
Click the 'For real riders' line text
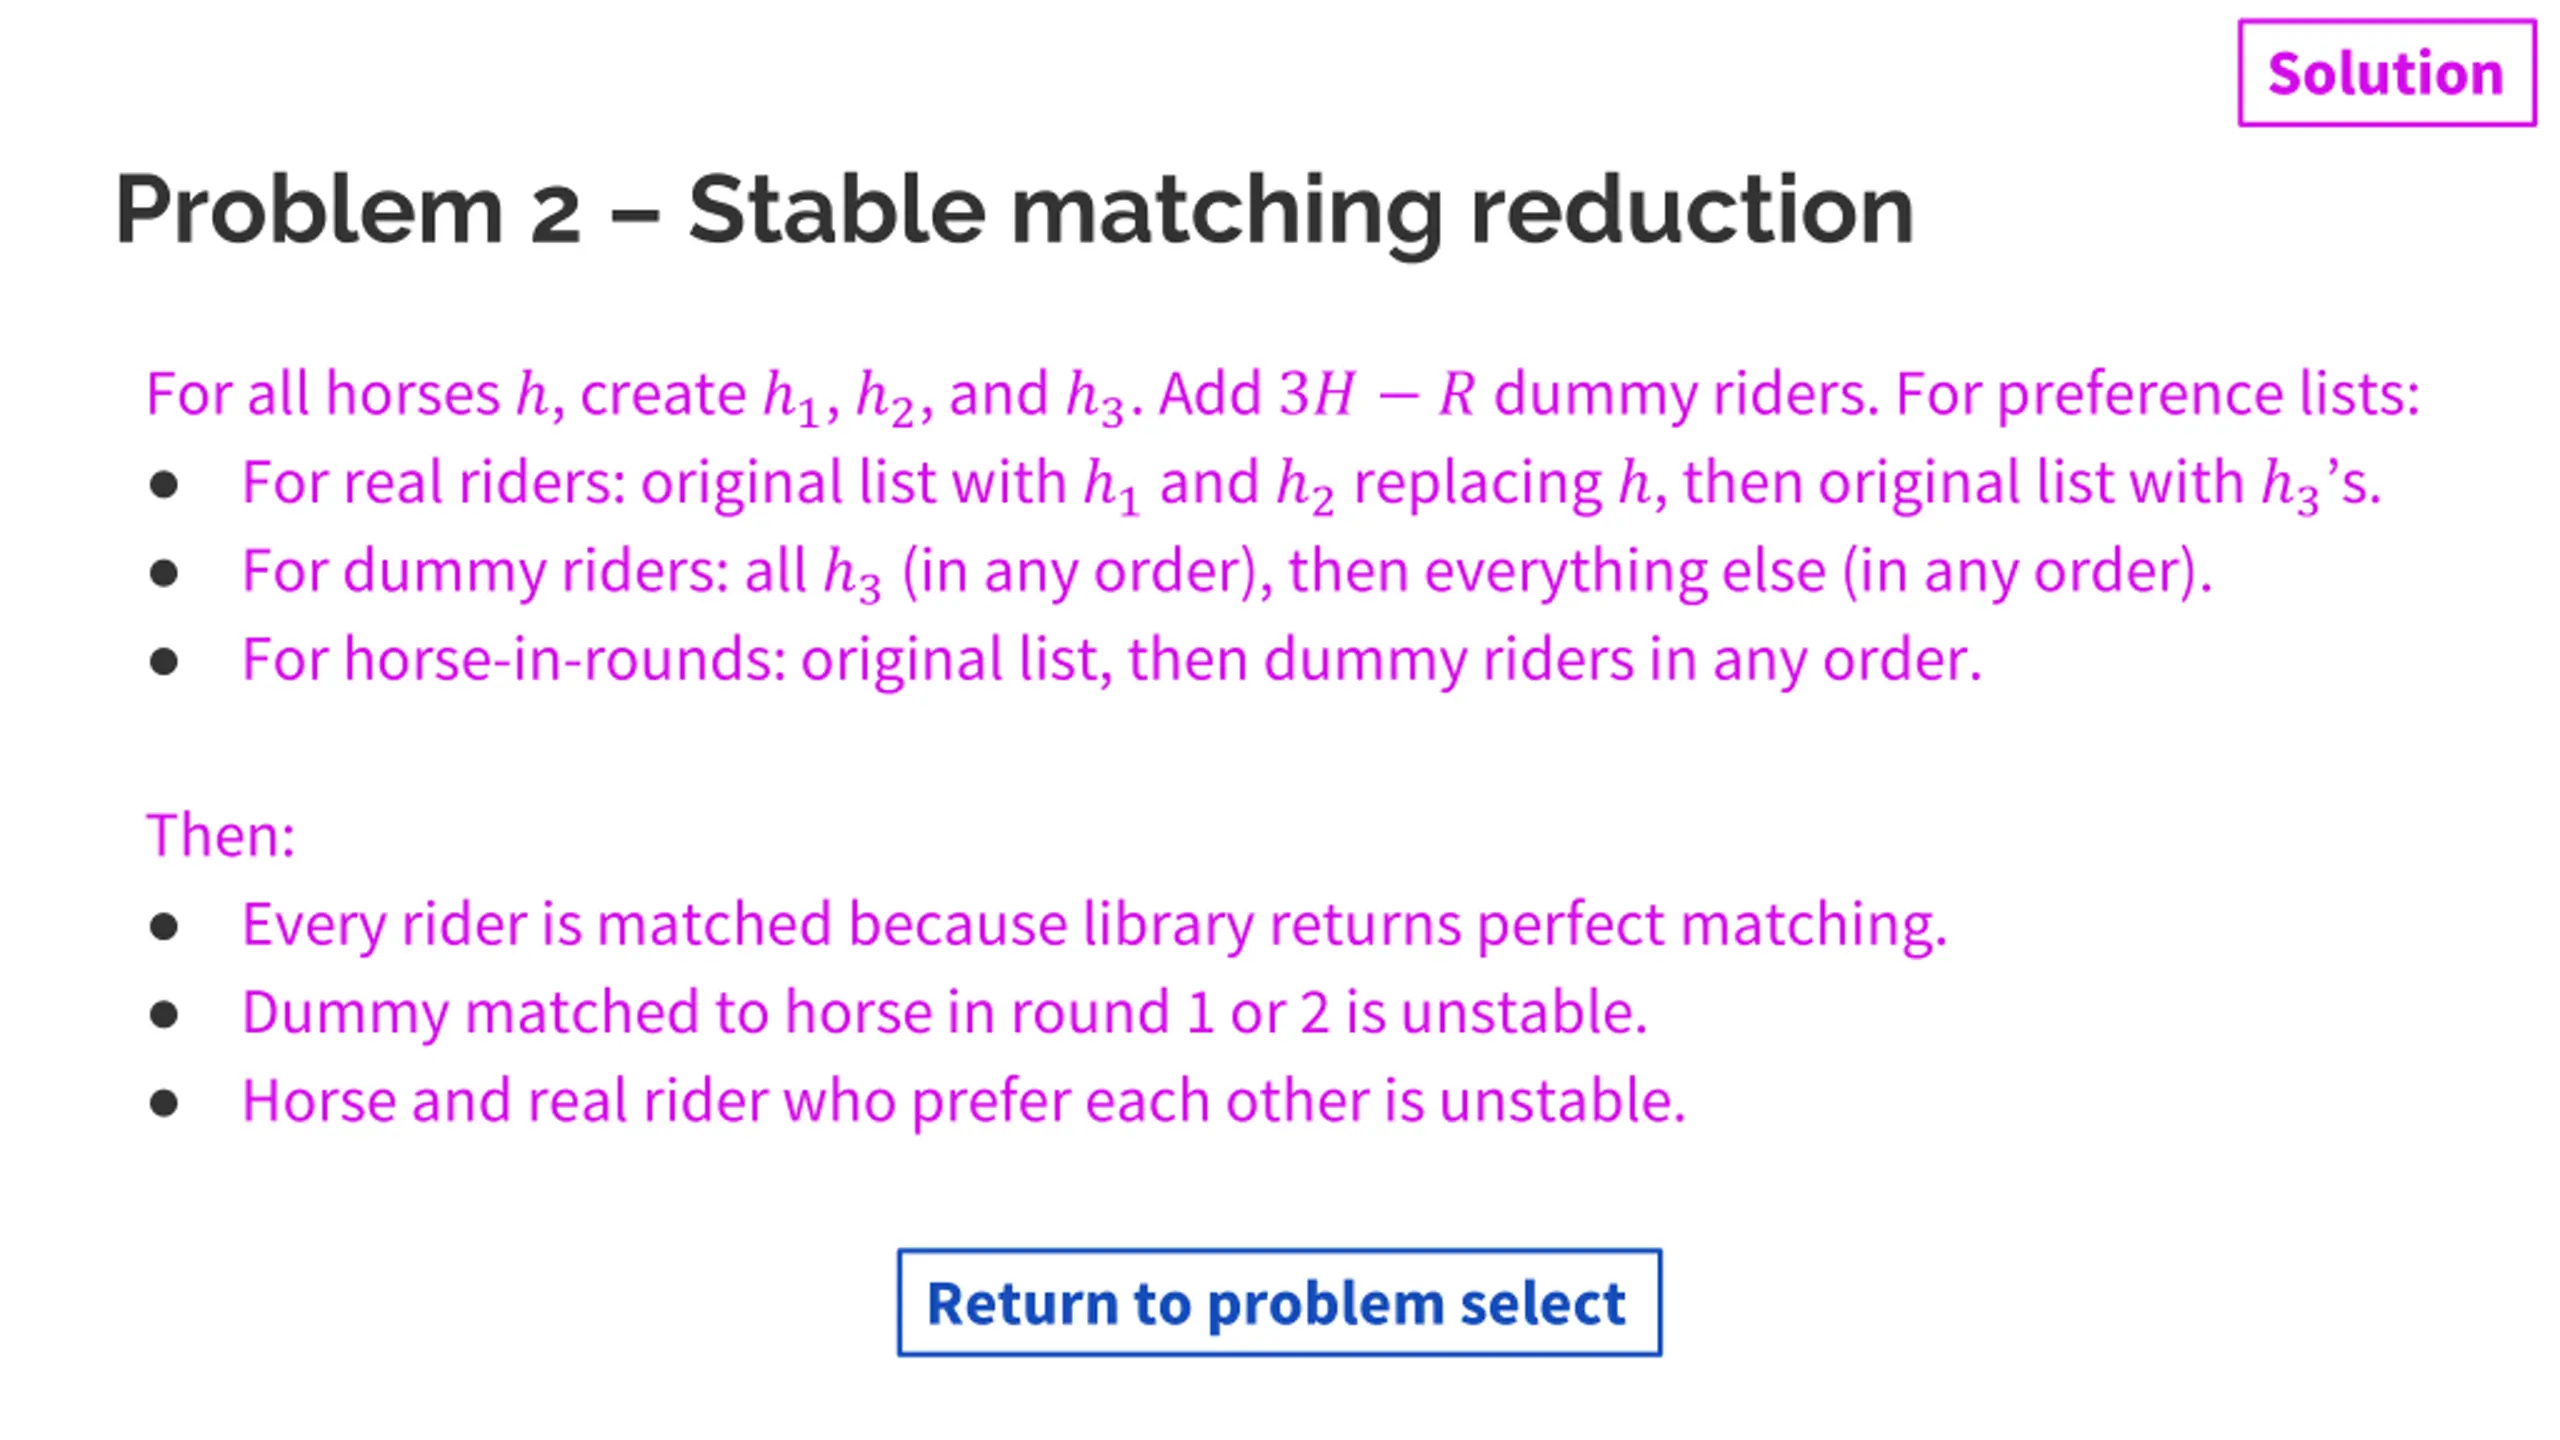pos(1311,485)
